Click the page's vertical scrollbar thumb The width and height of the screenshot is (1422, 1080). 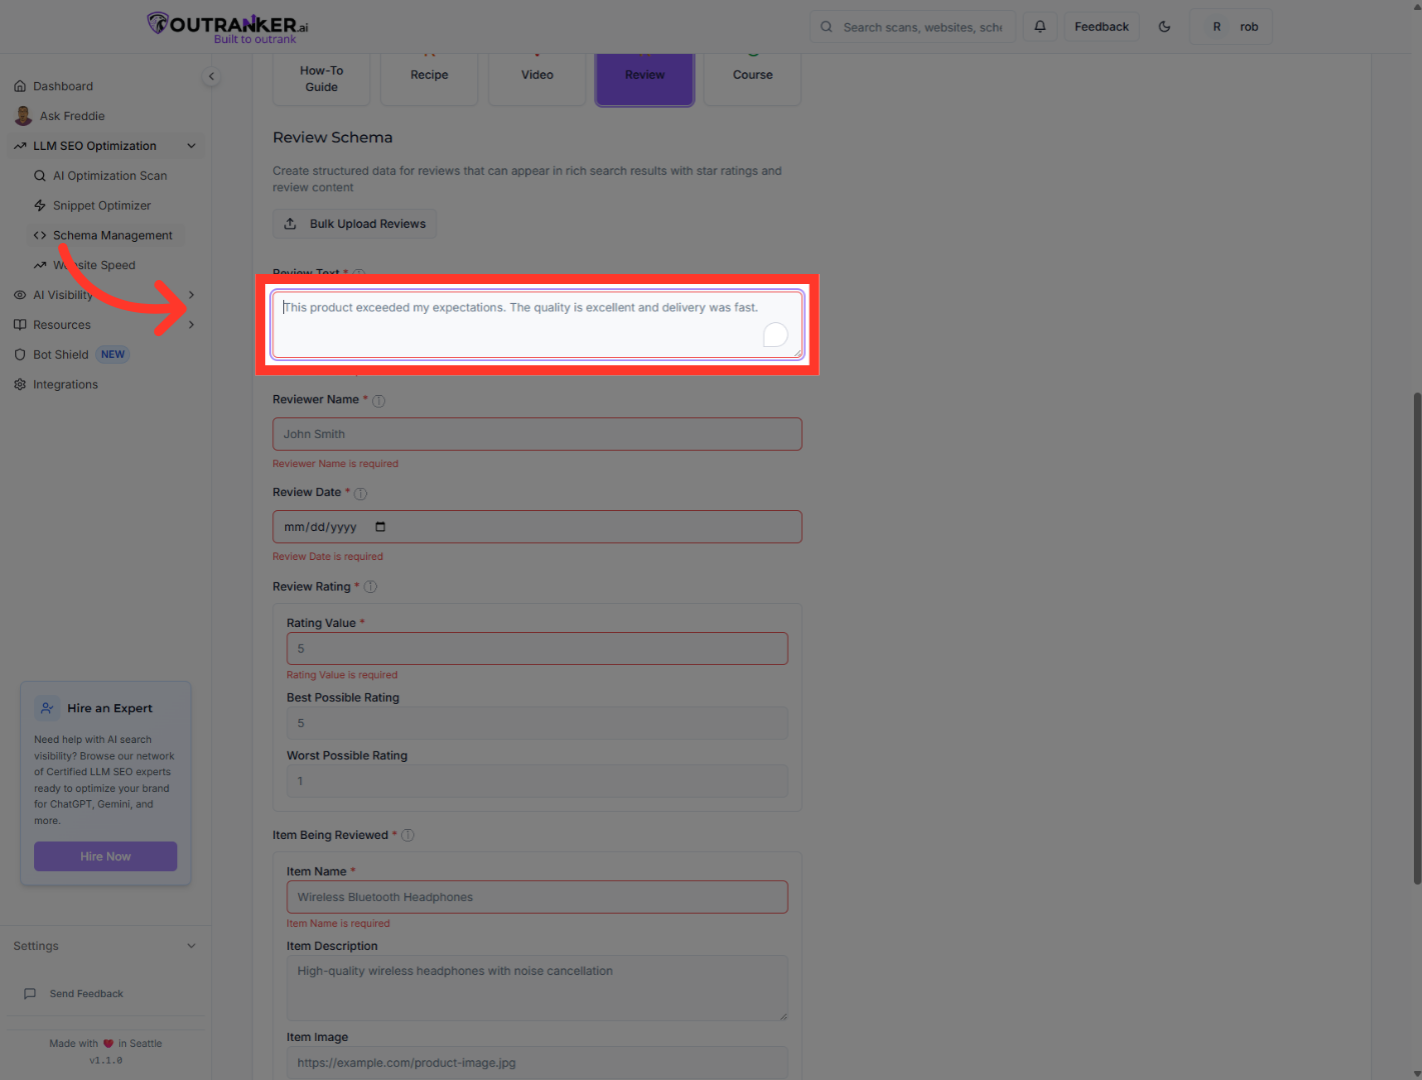1416,638
